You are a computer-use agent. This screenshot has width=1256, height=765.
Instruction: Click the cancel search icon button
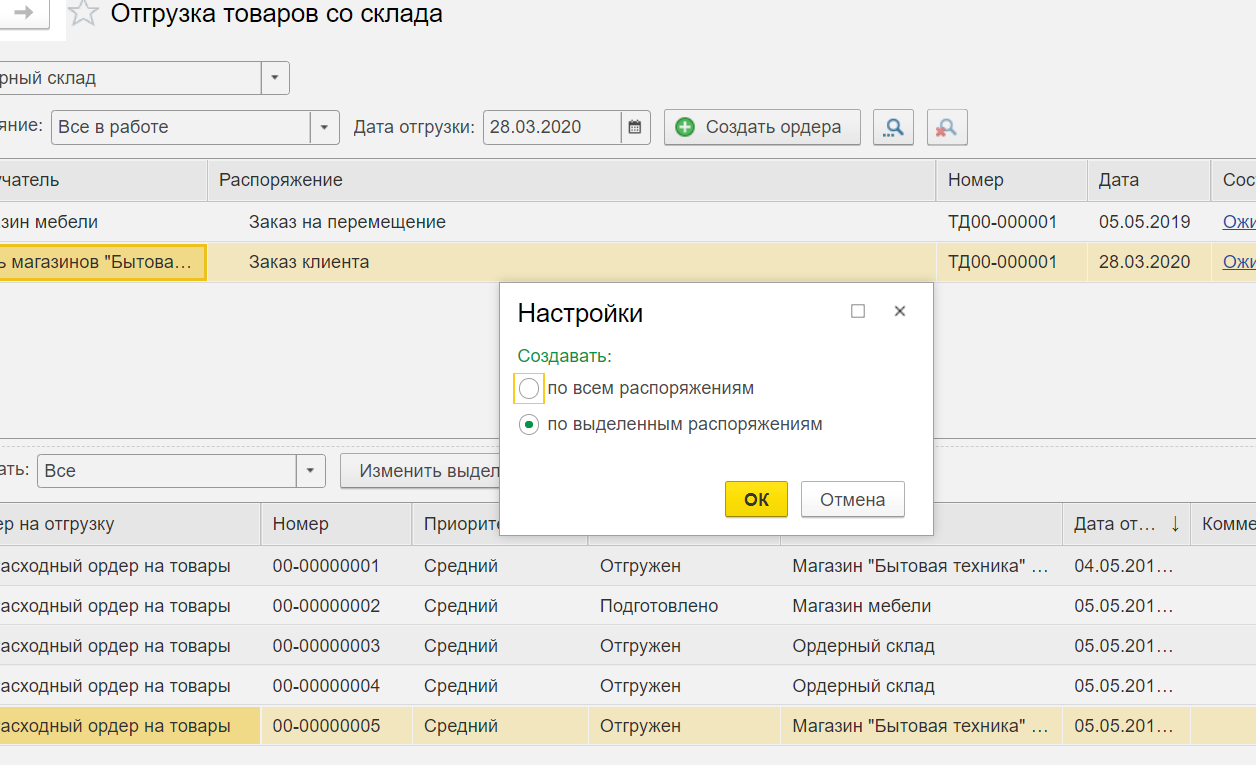click(946, 127)
